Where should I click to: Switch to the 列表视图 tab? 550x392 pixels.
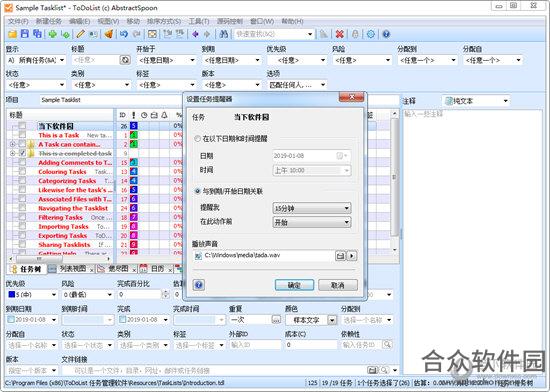coord(71,269)
